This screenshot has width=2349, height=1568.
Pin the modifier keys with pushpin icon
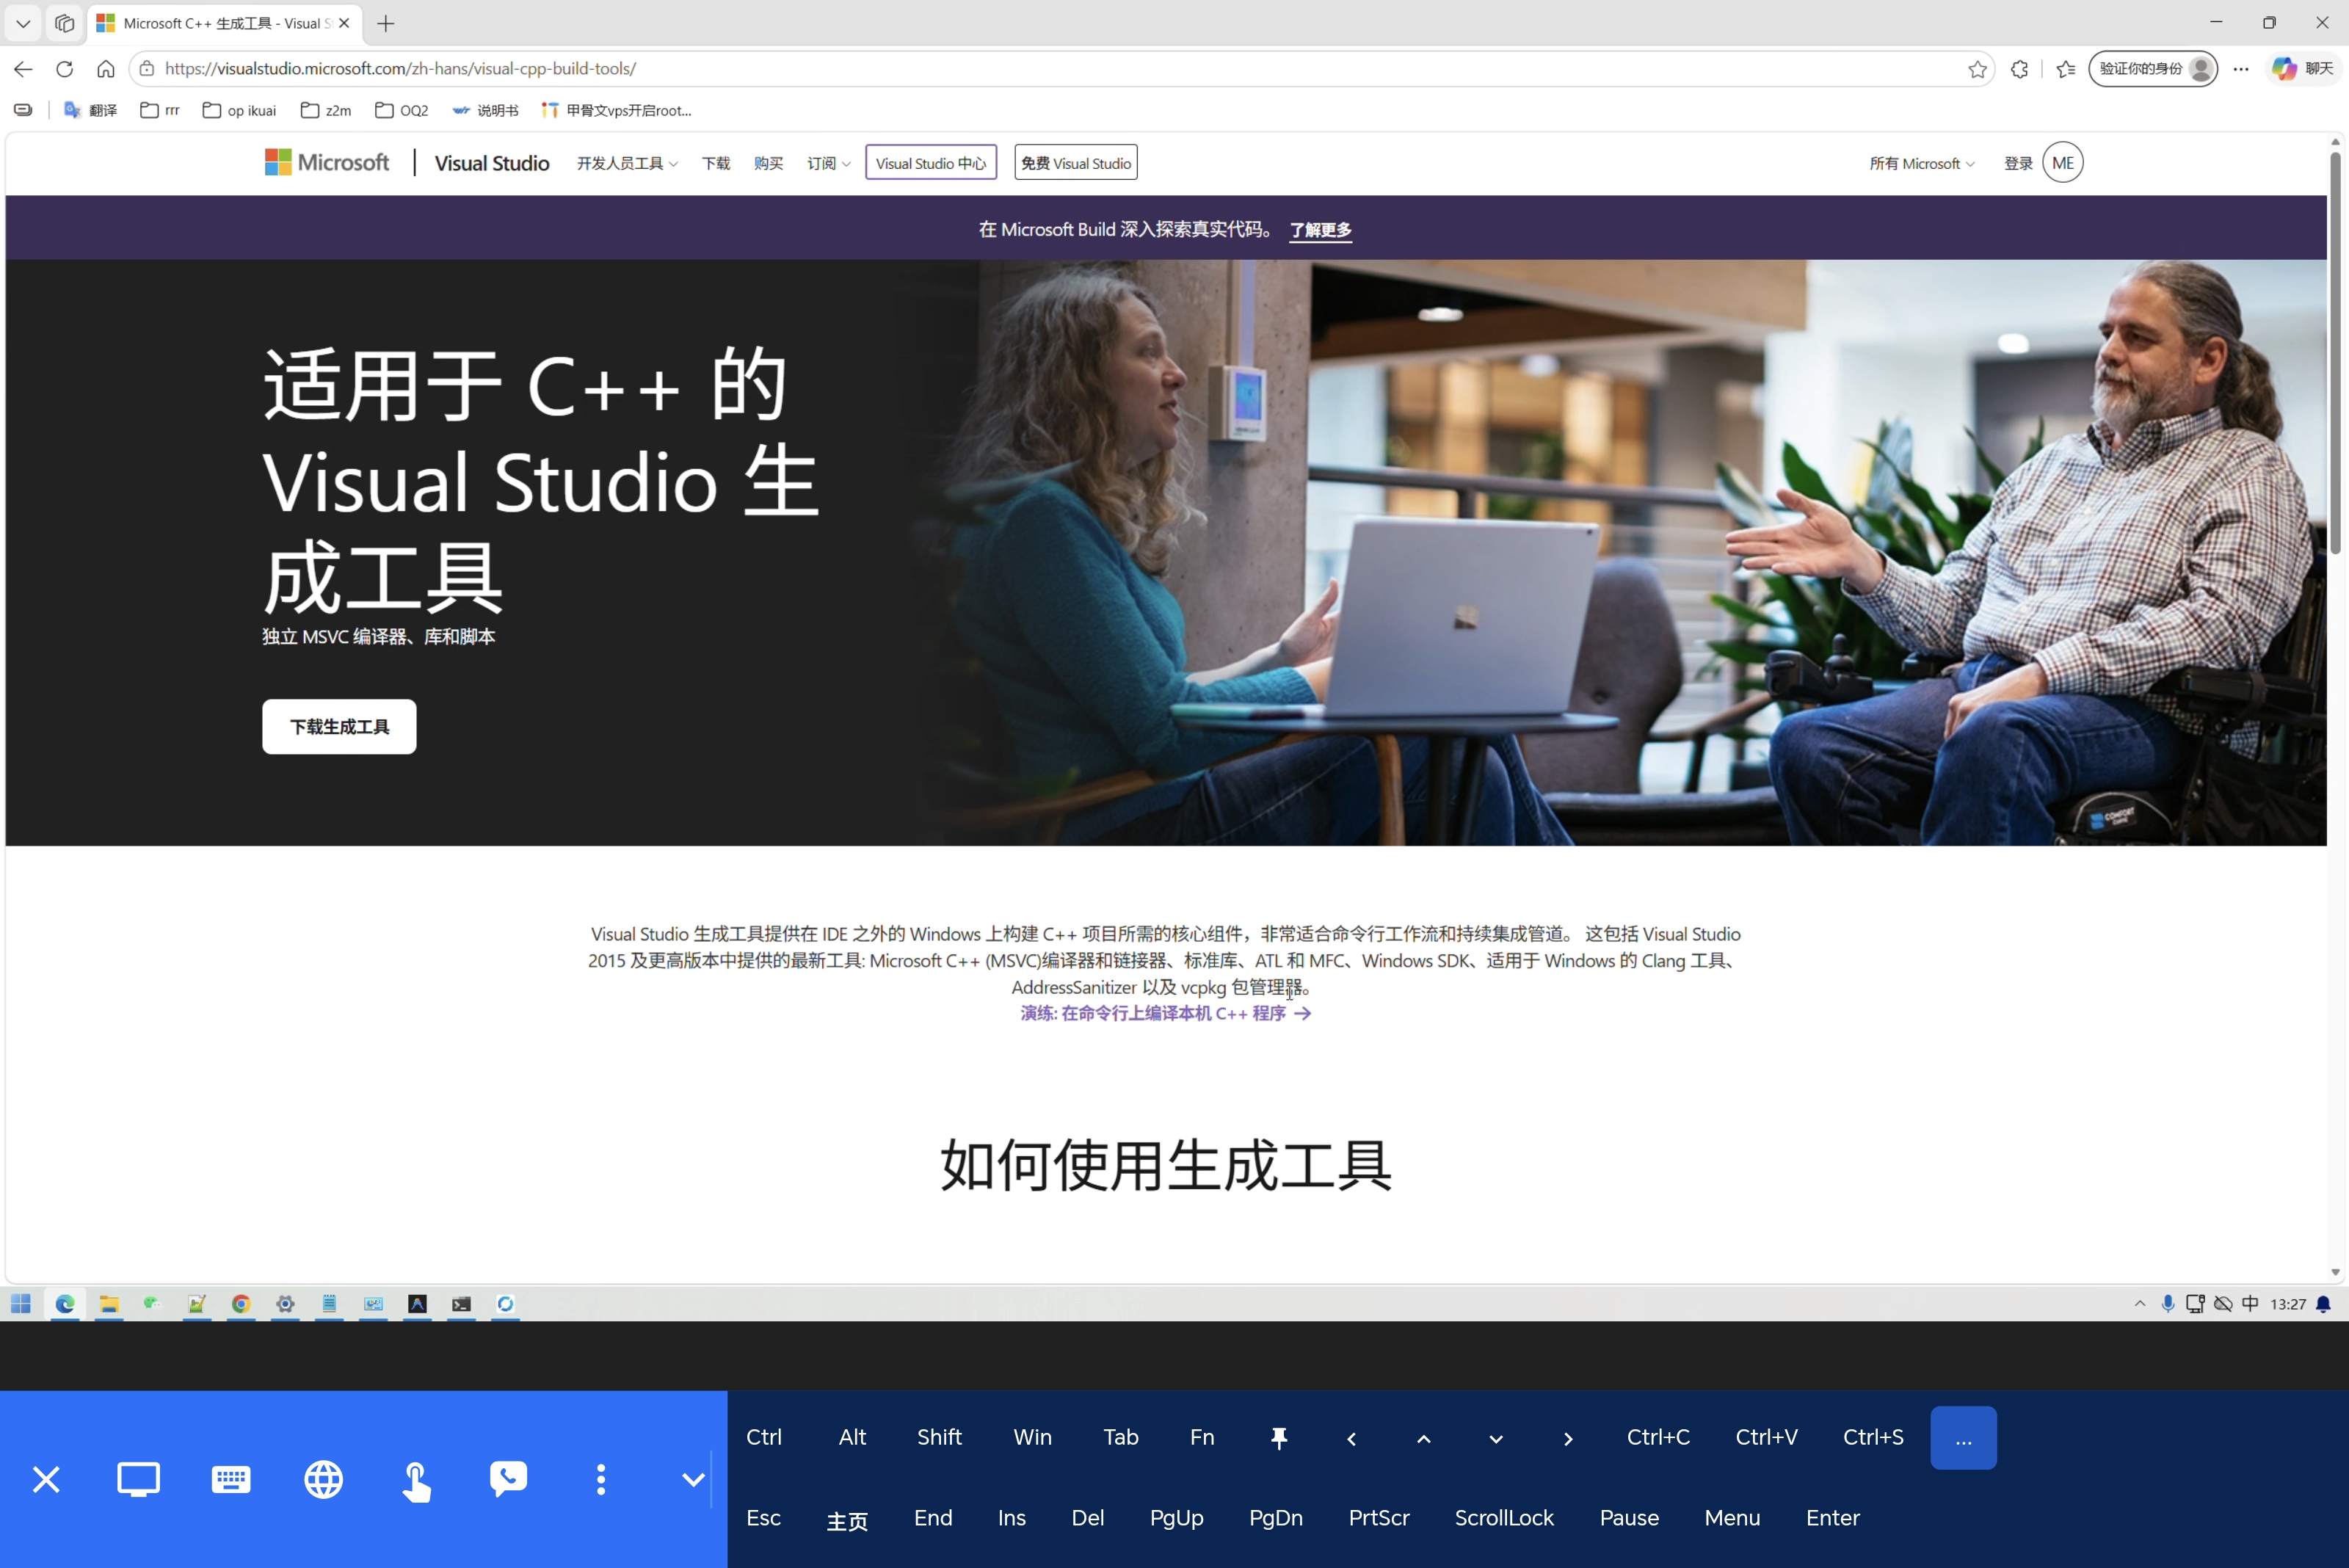(x=1278, y=1438)
